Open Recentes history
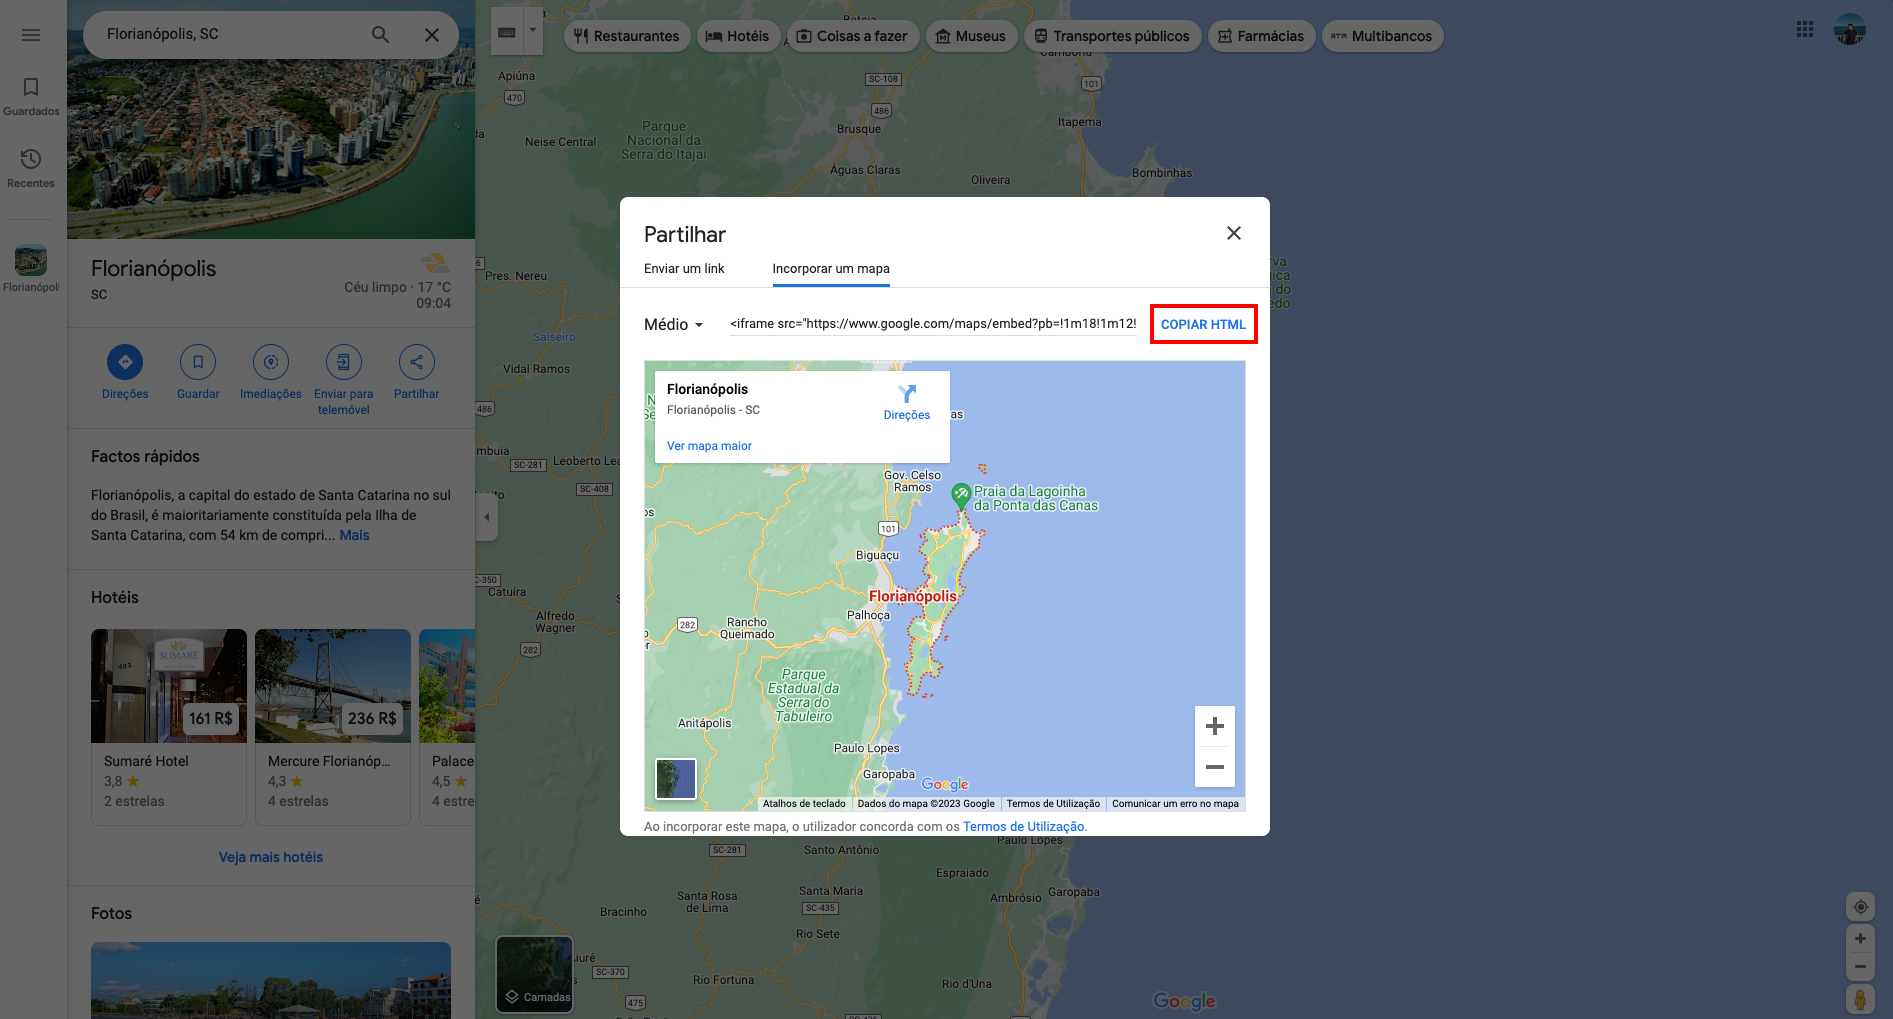The height and width of the screenshot is (1019, 1893). (31, 168)
